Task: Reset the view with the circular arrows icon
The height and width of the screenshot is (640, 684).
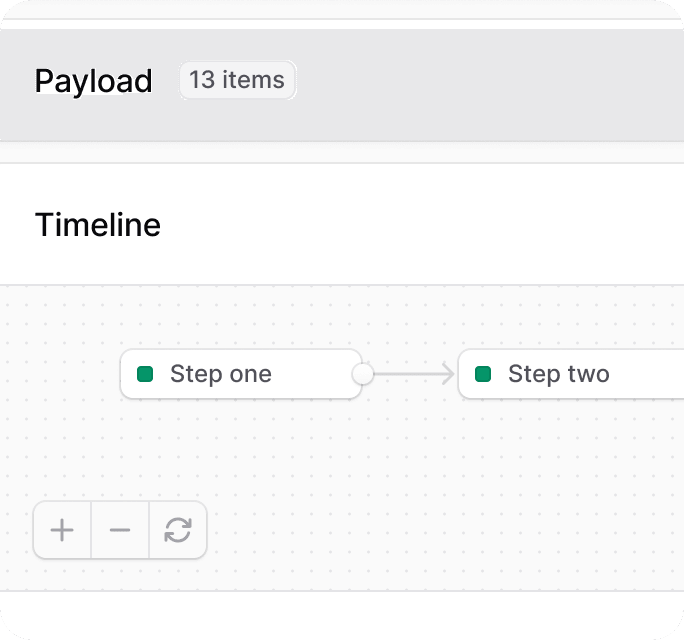Action: pos(178,530)
